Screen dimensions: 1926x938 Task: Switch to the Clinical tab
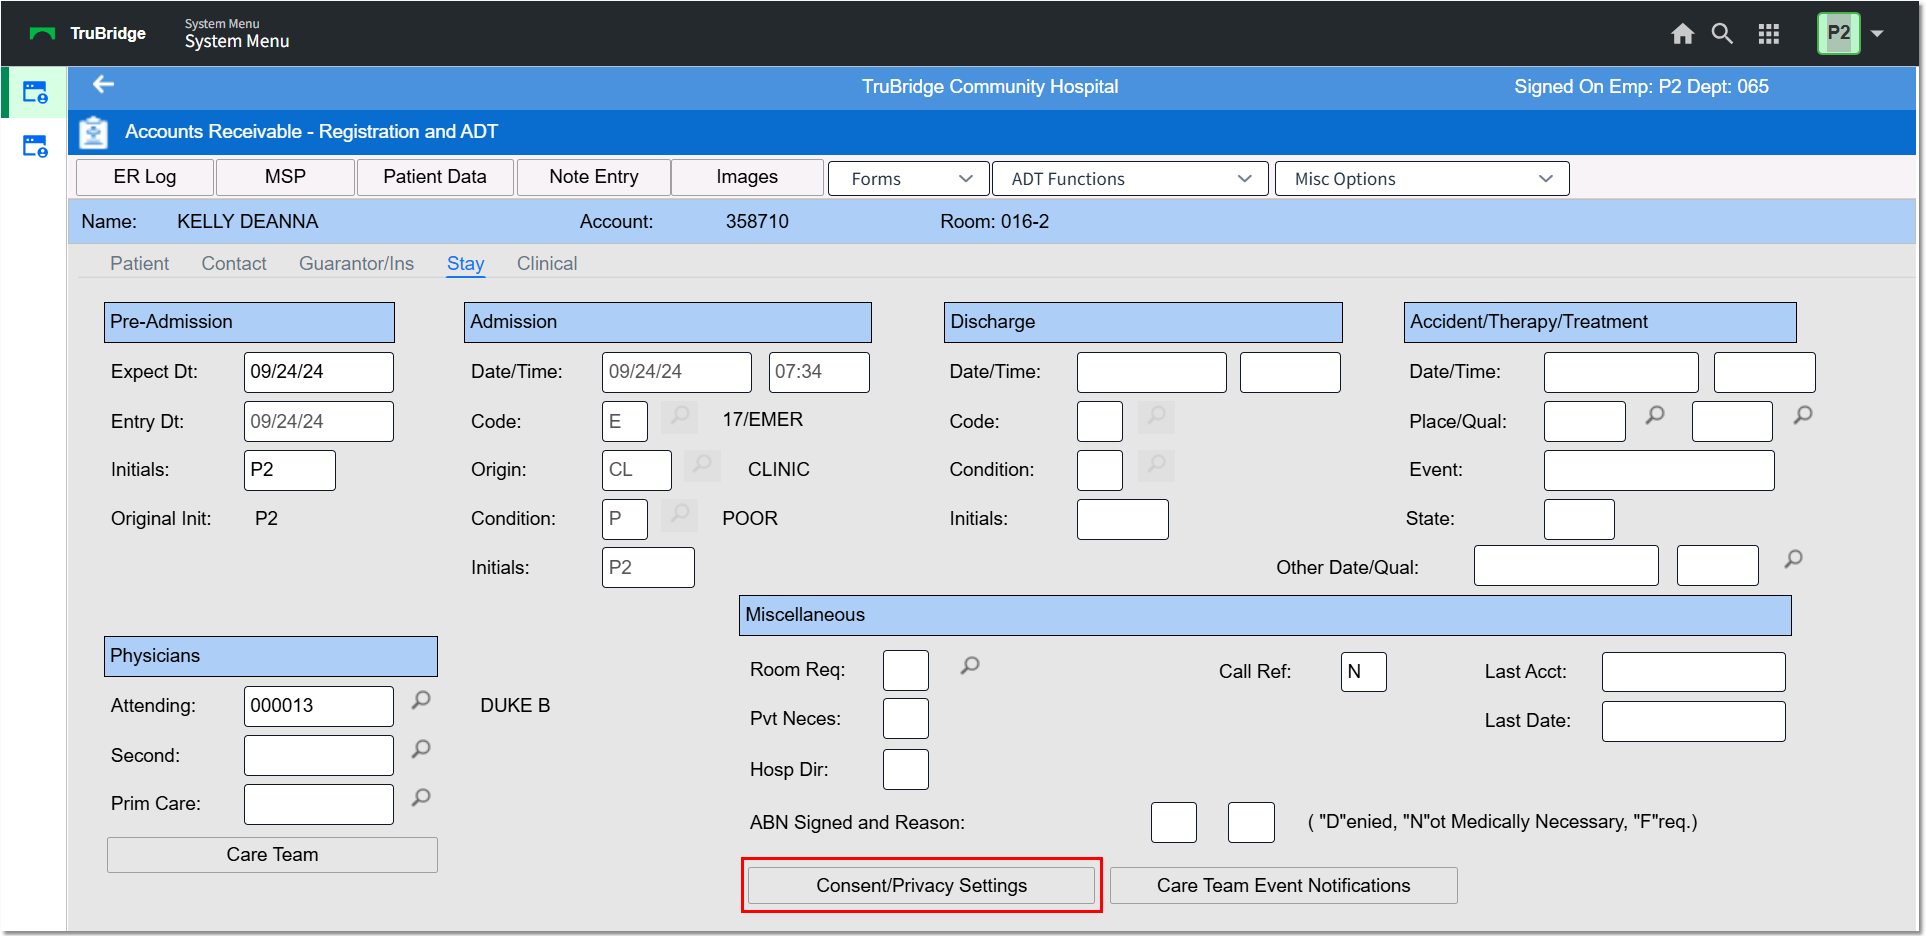coord(547,264)
